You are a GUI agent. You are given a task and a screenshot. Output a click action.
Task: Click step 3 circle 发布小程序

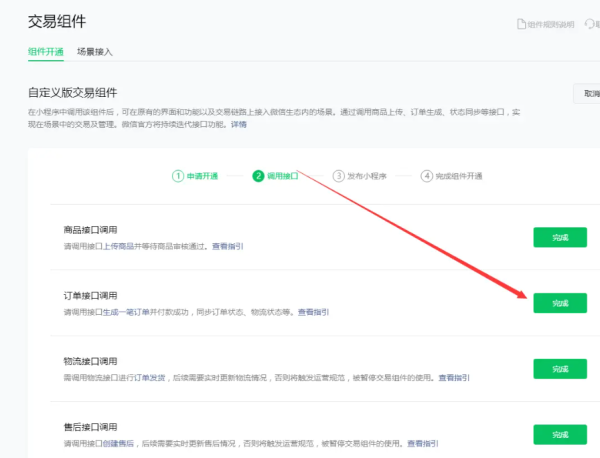(x=339, y=176)
